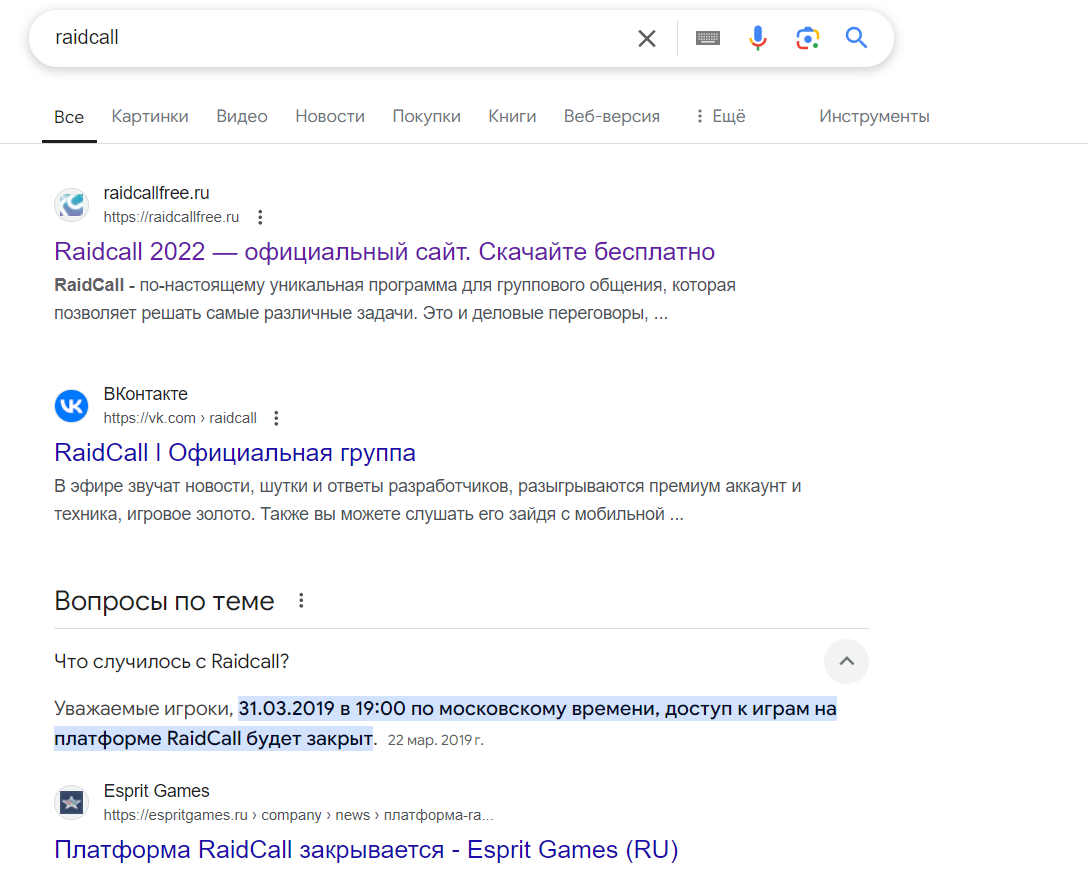Open image search by camera lens icon
The width and height of the screenshot is (1088, 871).
click(x=808, y=38)
